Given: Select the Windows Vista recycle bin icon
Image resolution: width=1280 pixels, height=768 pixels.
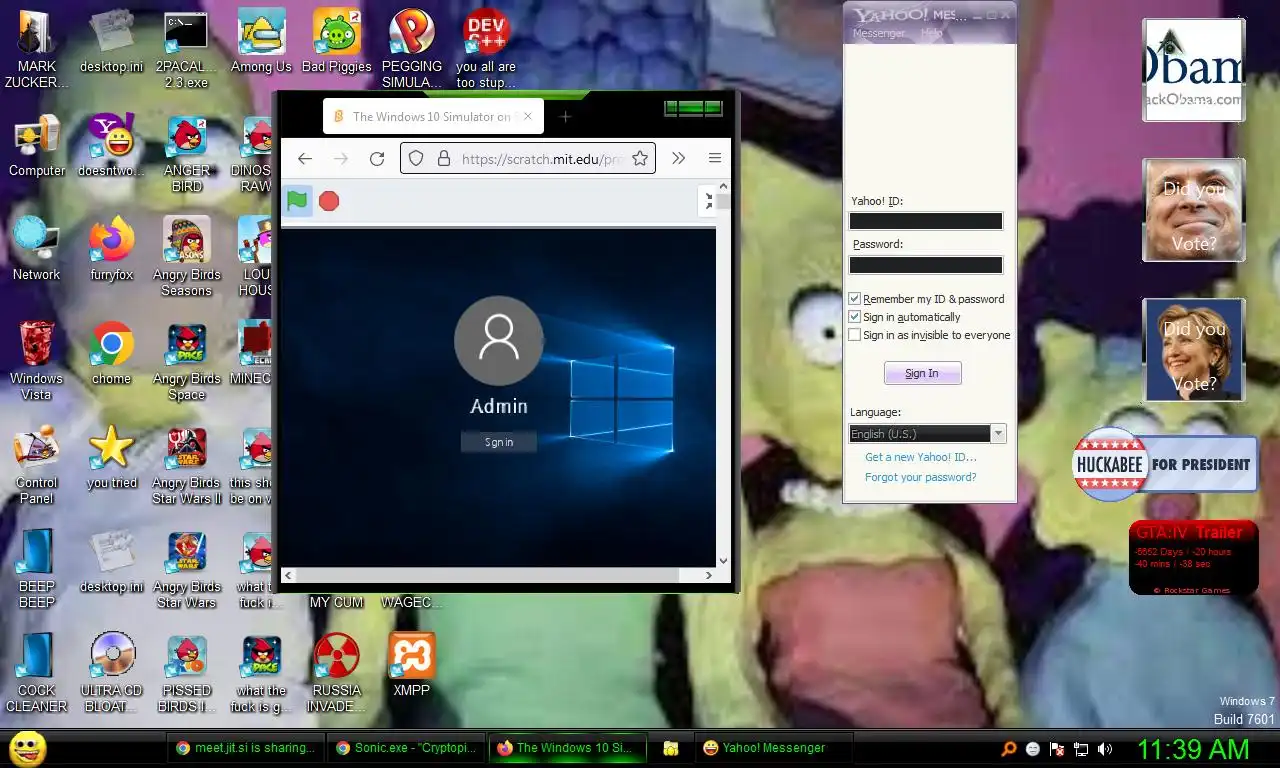Looking at the screenshot, I should click(x=37, y=361).
